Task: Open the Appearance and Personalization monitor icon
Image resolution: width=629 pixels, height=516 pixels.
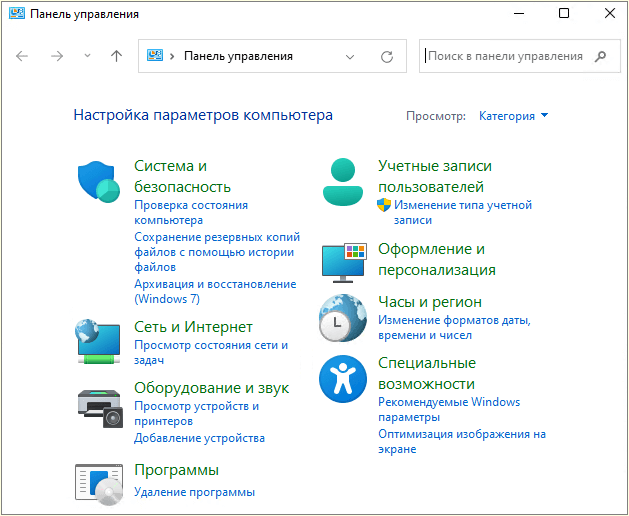Action: [344, 263]
